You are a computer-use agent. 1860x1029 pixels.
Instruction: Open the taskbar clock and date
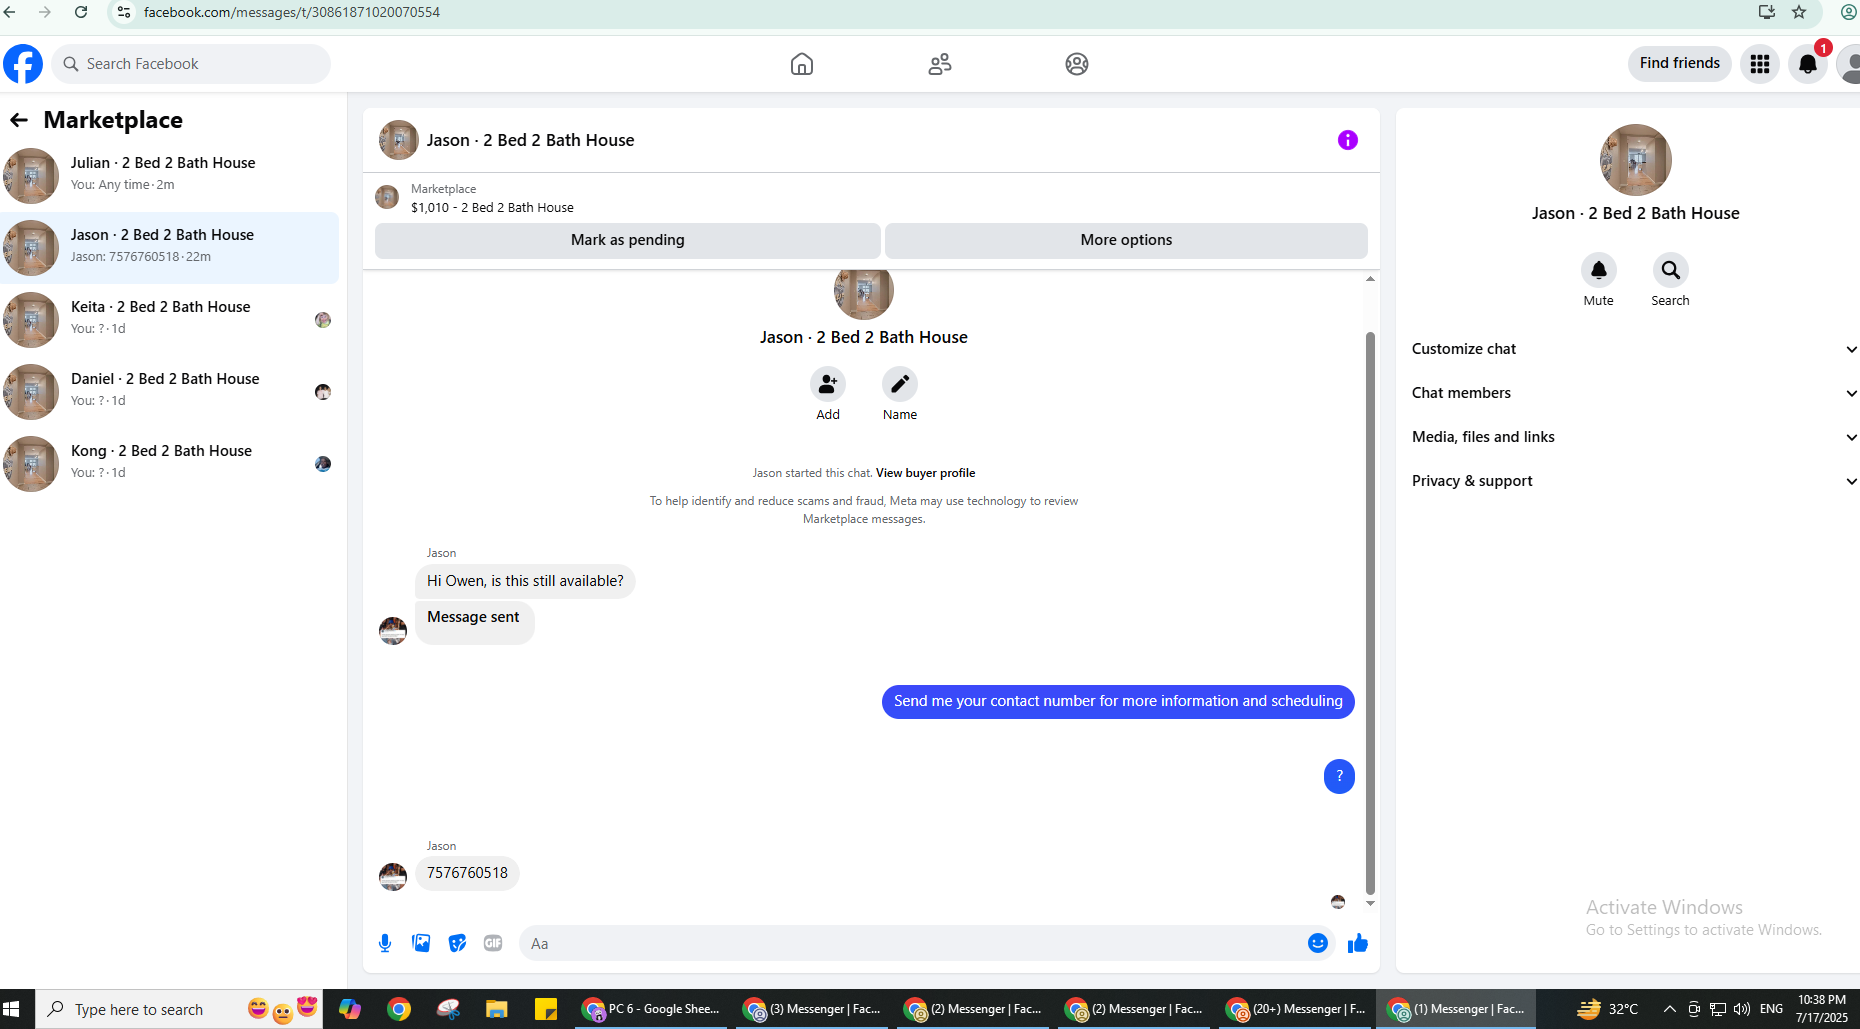click(x=1822, y=1009)
